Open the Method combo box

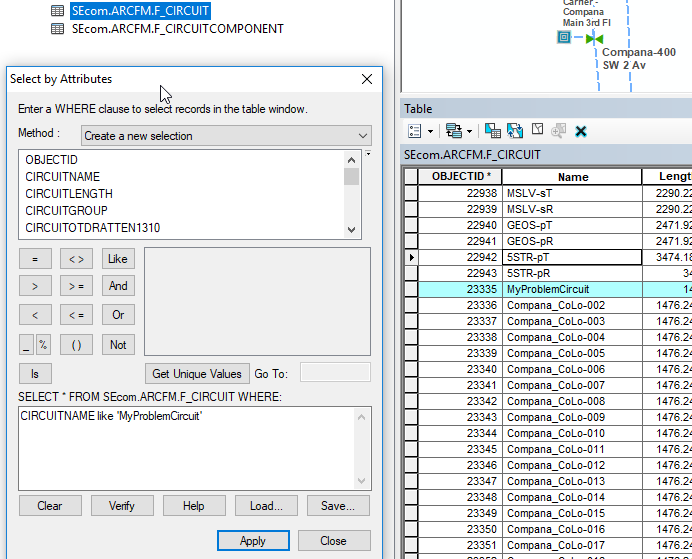point(226,135)
